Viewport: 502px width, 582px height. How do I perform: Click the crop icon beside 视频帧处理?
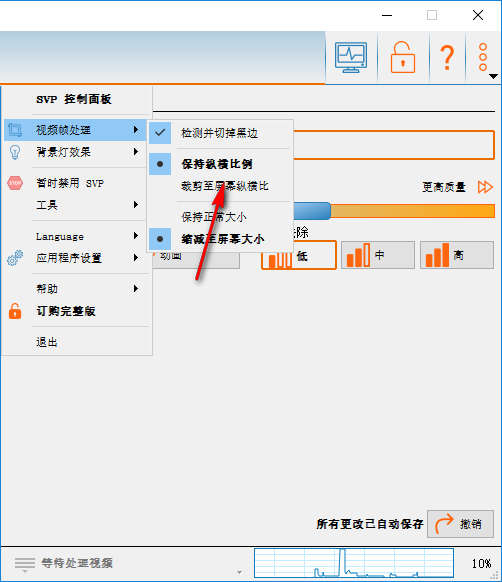[15, 130]
